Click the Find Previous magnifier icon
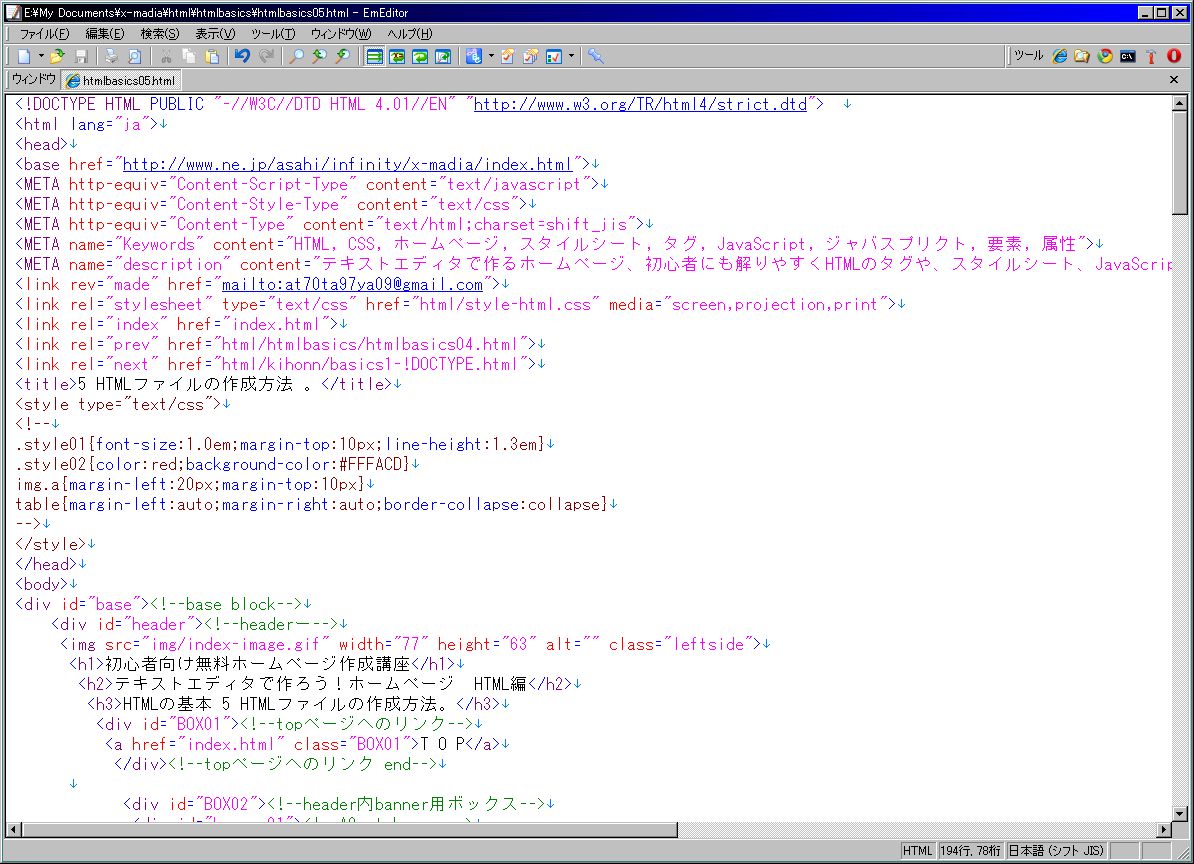Image resolution: width=1194 pixels, height=864 pixels. click(320, 56)
